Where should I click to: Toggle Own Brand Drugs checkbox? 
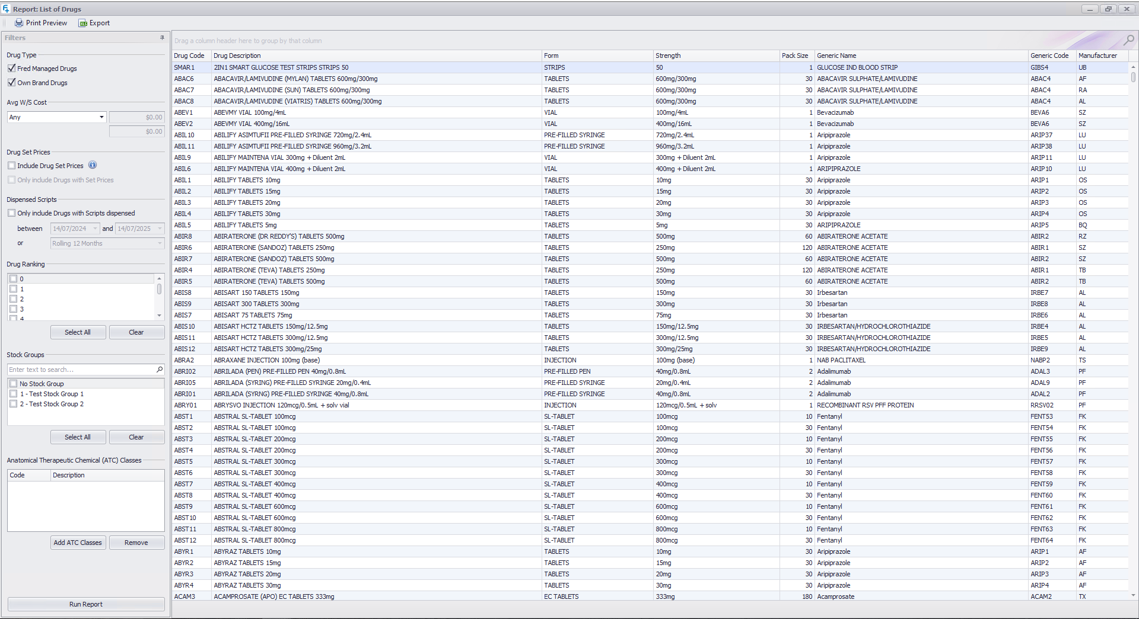tap(12, 83)
